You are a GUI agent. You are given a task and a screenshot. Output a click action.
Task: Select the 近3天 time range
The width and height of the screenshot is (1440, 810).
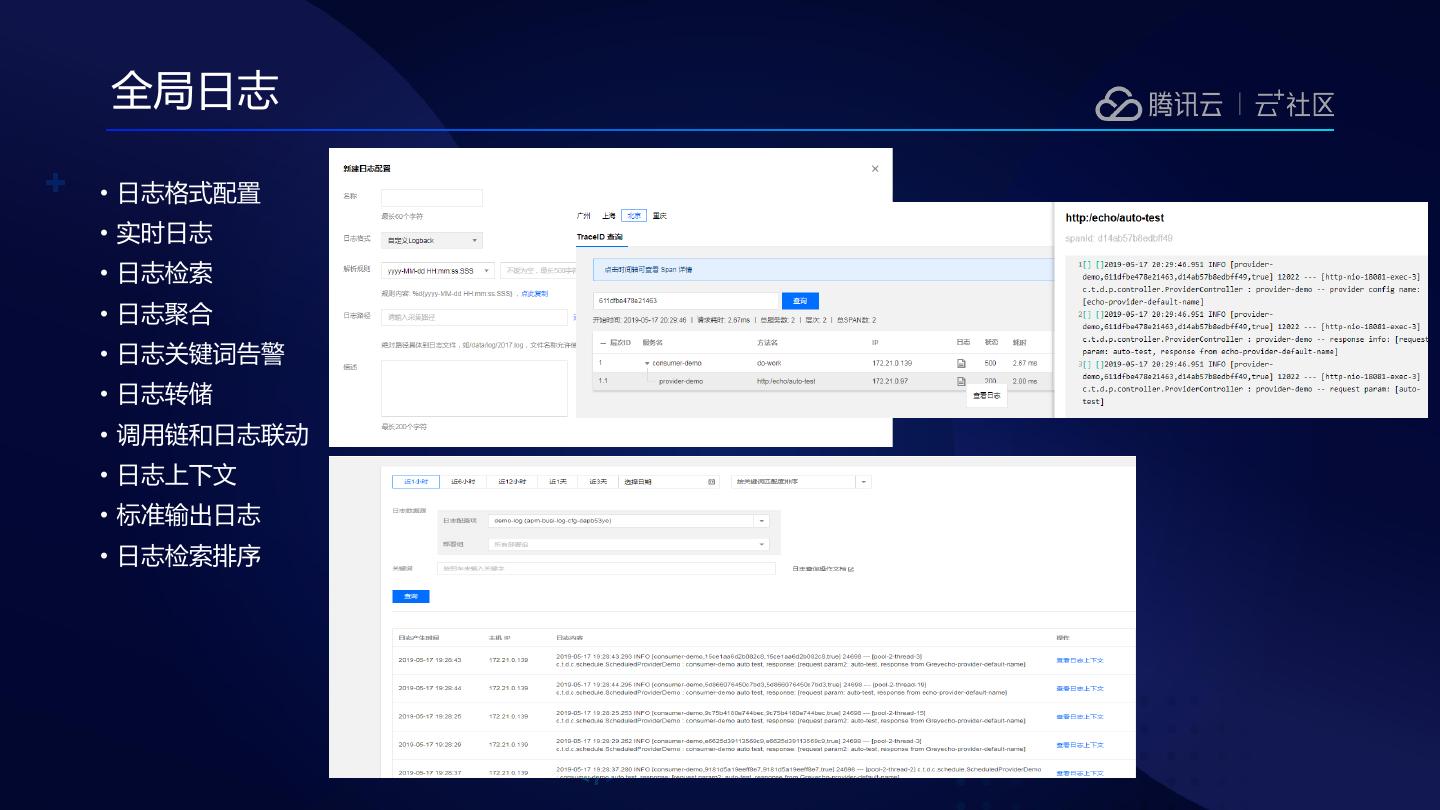[597, 482]
